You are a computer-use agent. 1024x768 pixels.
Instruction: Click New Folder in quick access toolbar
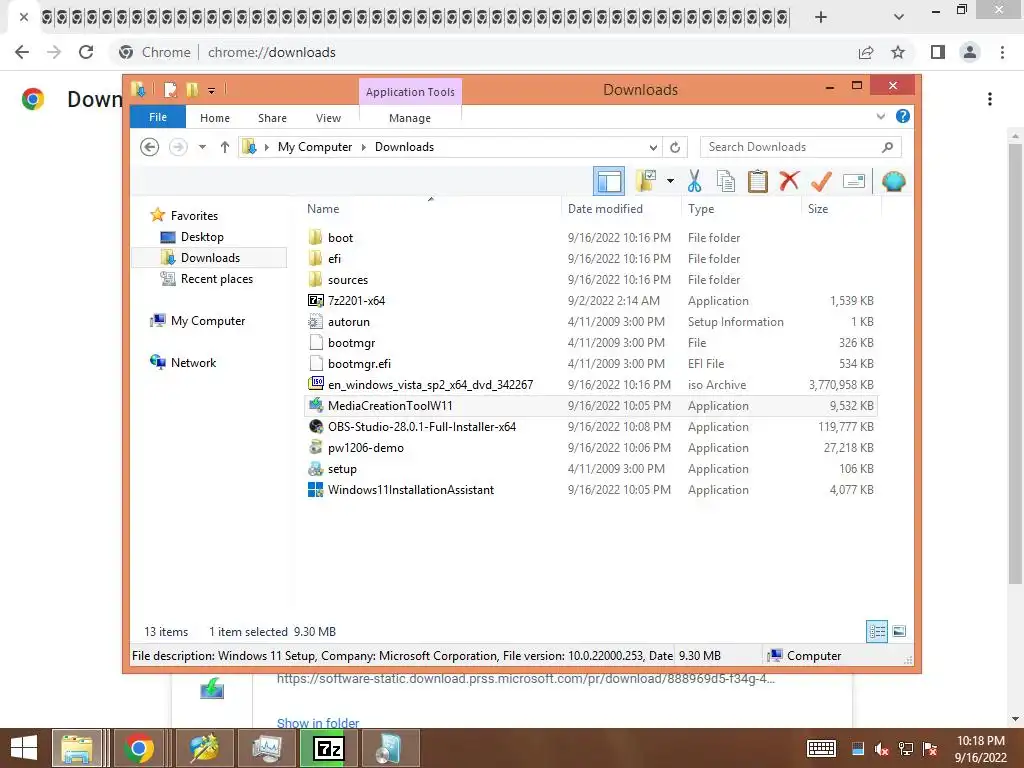click(x=192, y=89)
